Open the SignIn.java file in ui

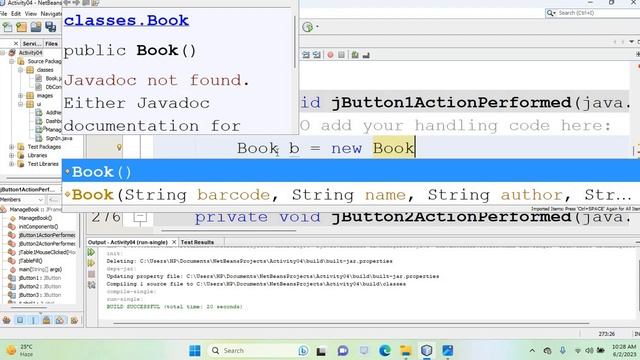tap(59, 138)
